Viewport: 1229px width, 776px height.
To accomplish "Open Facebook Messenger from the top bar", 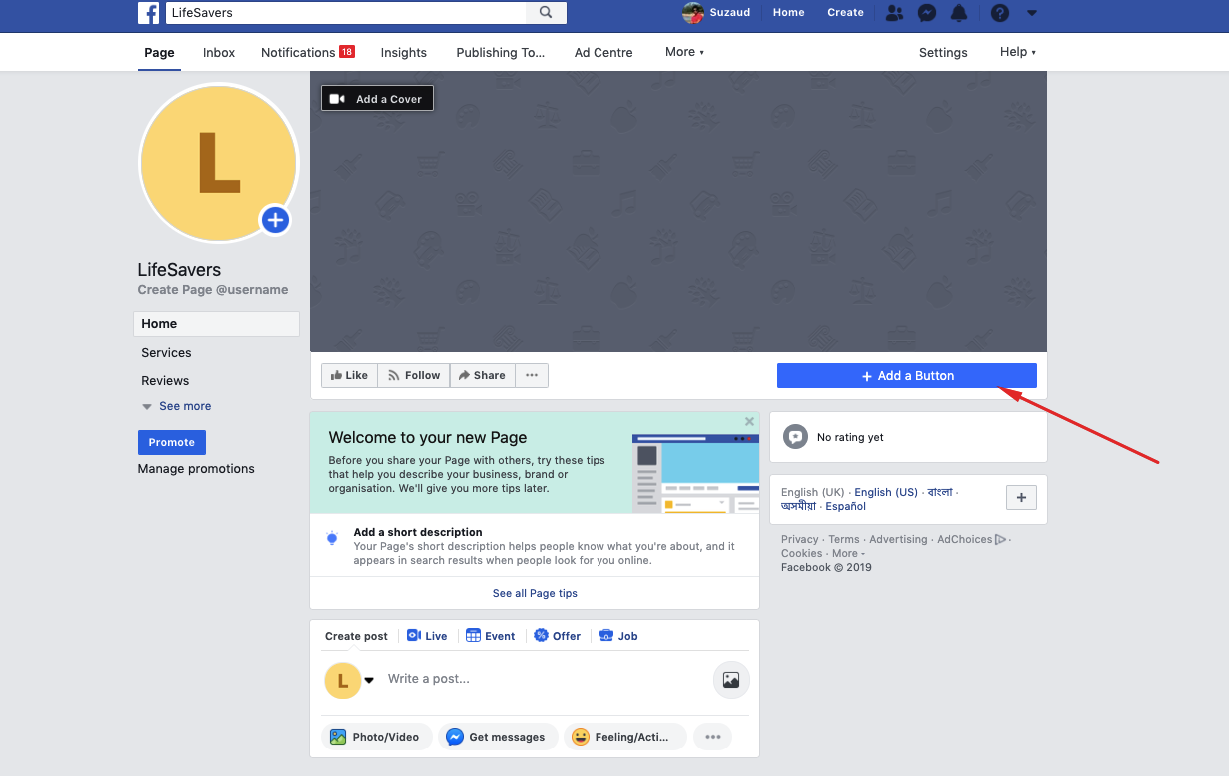I will pyautogui.click(x=926, y=13).
